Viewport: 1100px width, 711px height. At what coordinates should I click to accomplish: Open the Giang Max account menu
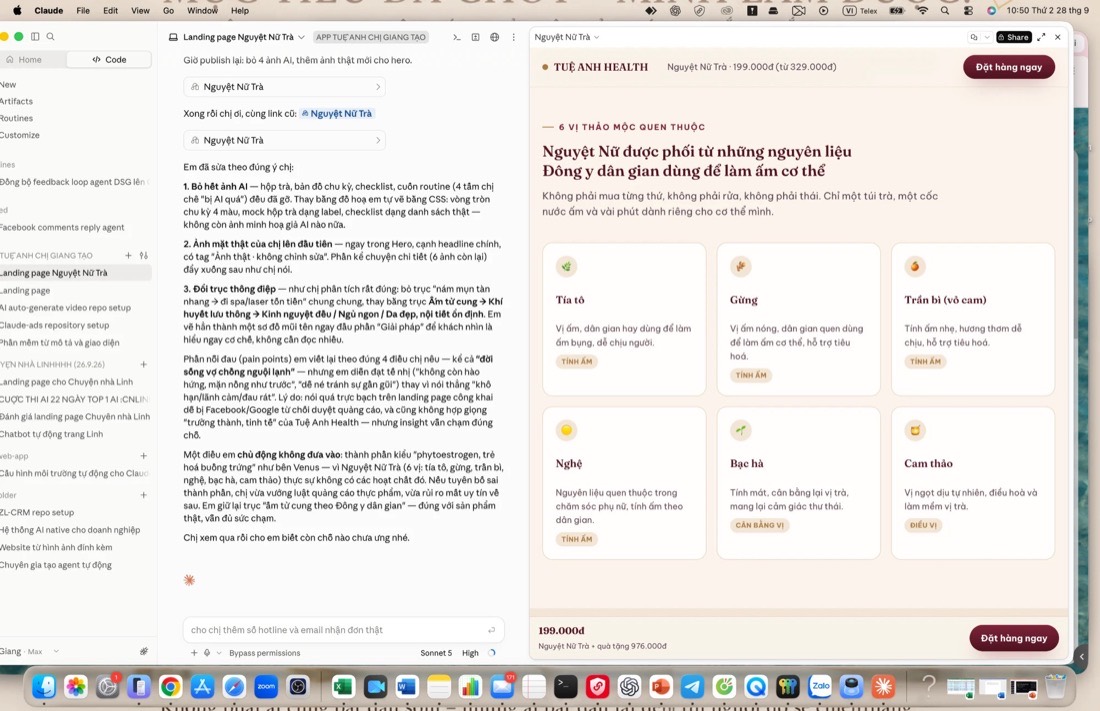click(x=29, y=651)
